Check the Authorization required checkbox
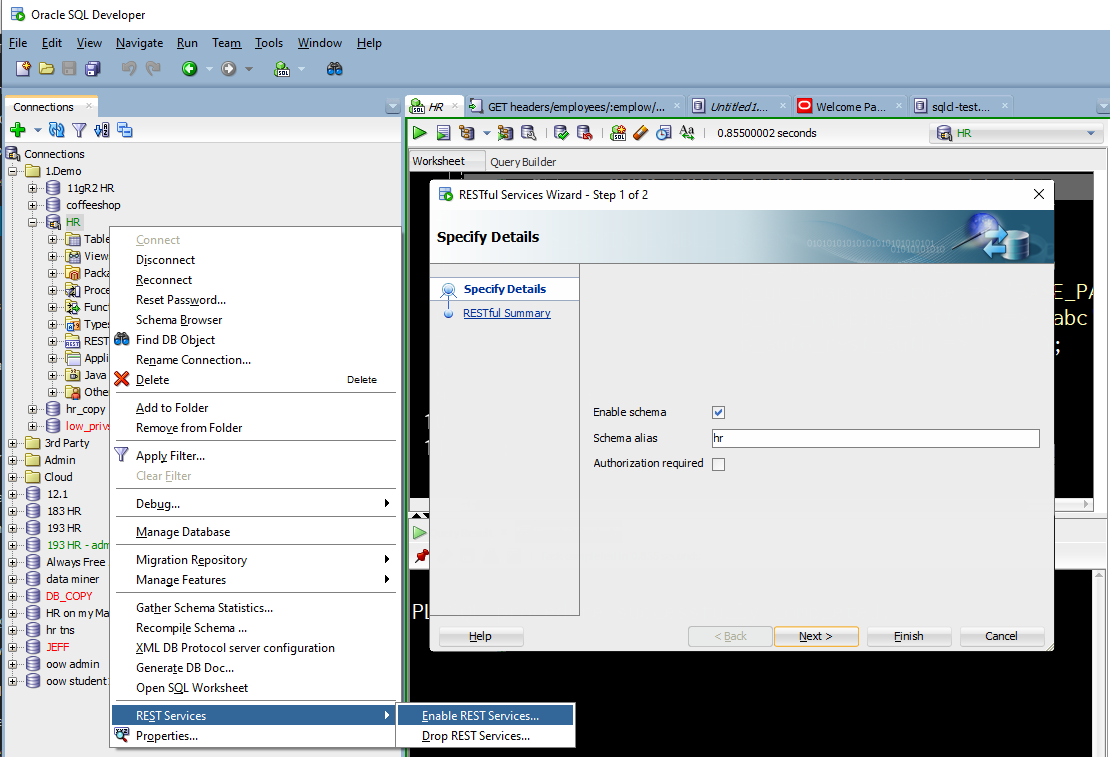Image resolution: width=1110 pixels, height=757 pixels. 719,464
